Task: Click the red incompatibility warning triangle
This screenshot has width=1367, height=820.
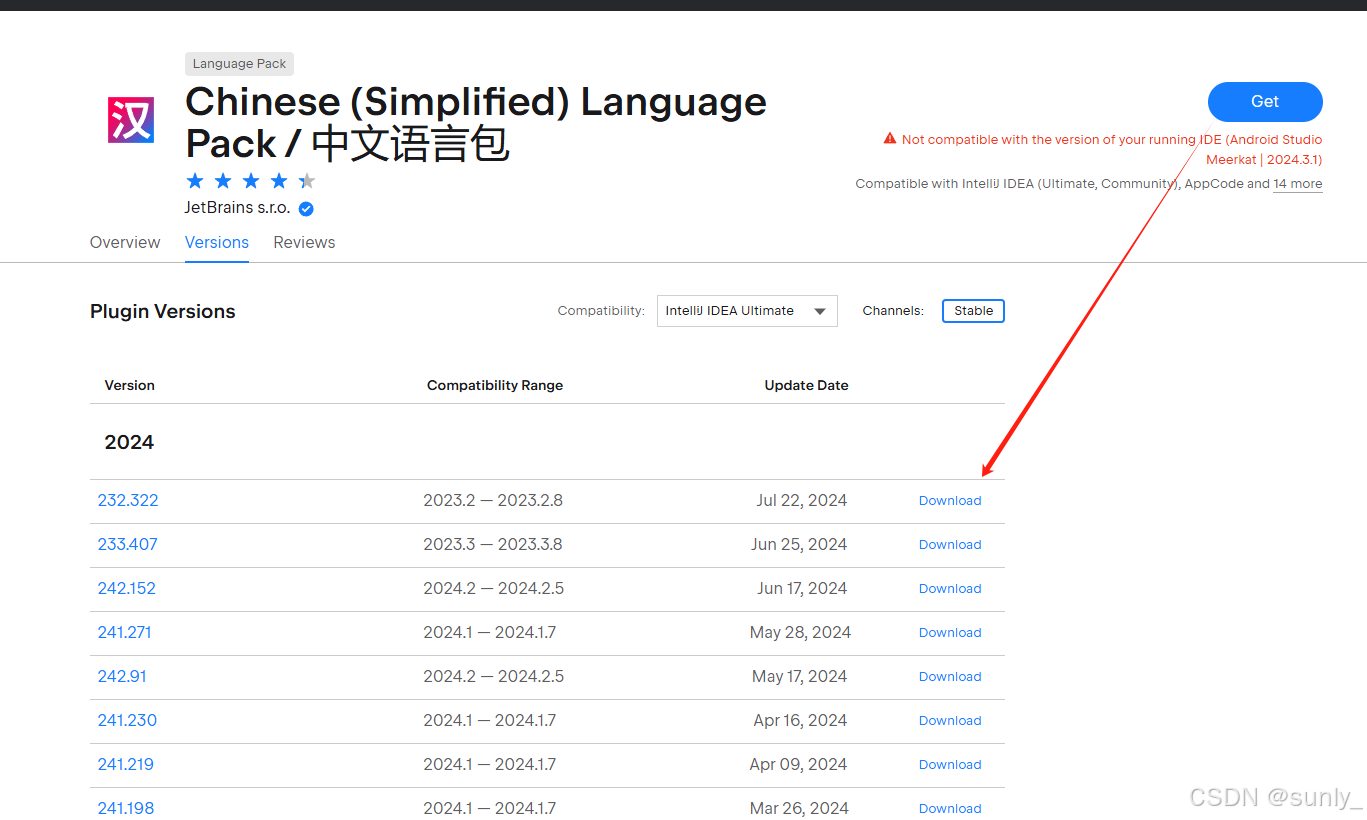Action: pos(890,139)
